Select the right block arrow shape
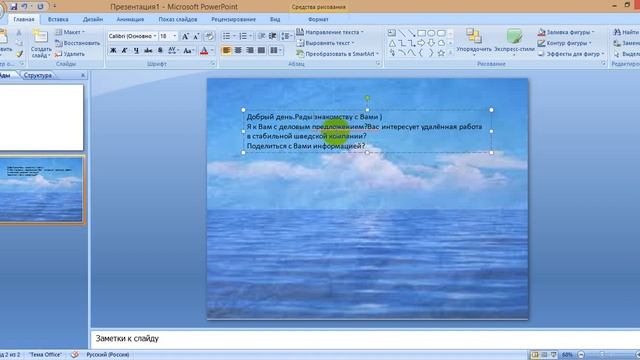 coord(422,43)
